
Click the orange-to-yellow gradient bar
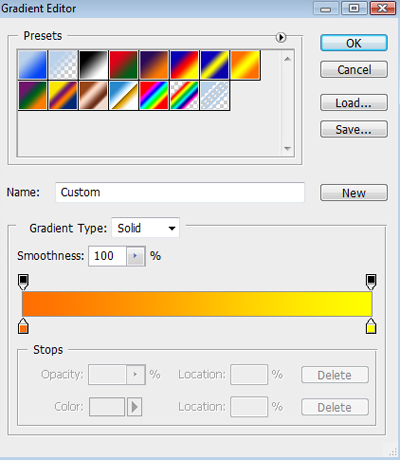[197, 304]
